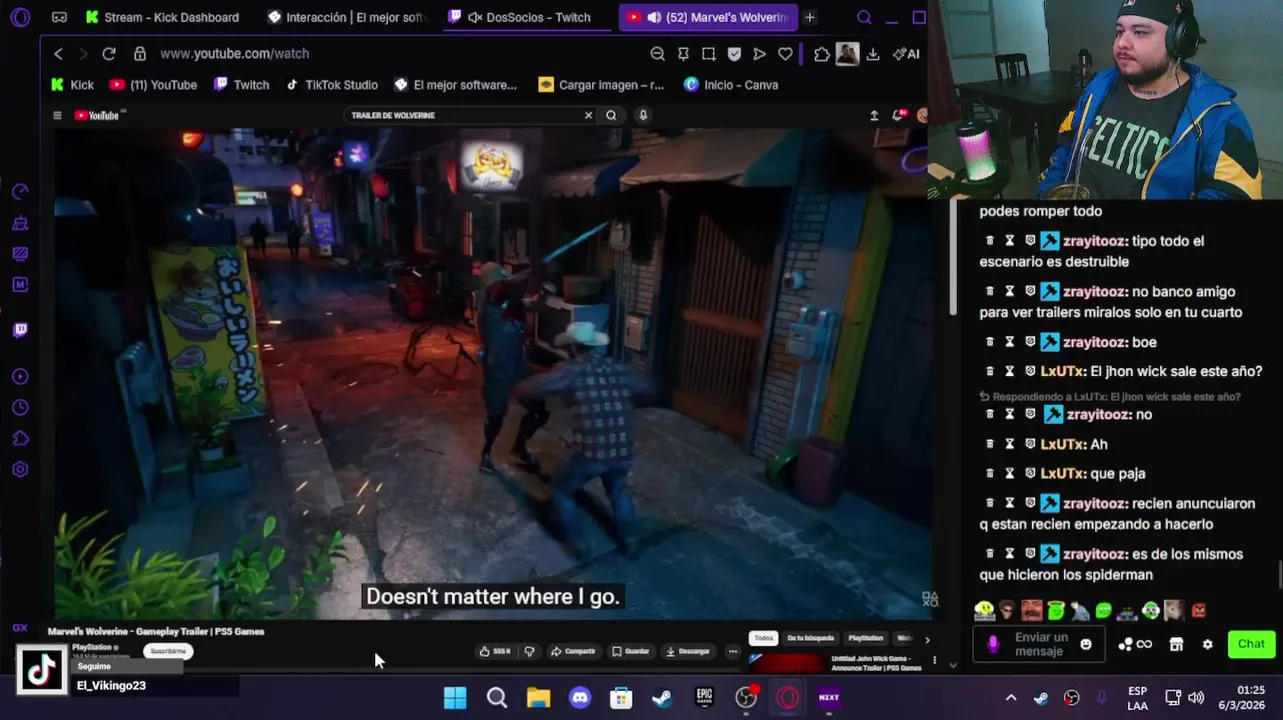Click green Chat send button
Viewport: 1283px width, 720px height.
click(x=1251, y=644)
